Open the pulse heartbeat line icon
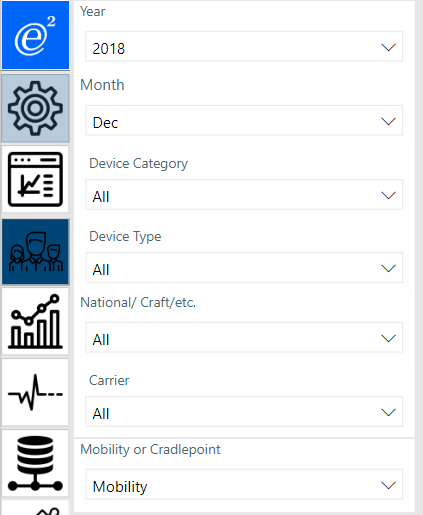 coord(35,392)
